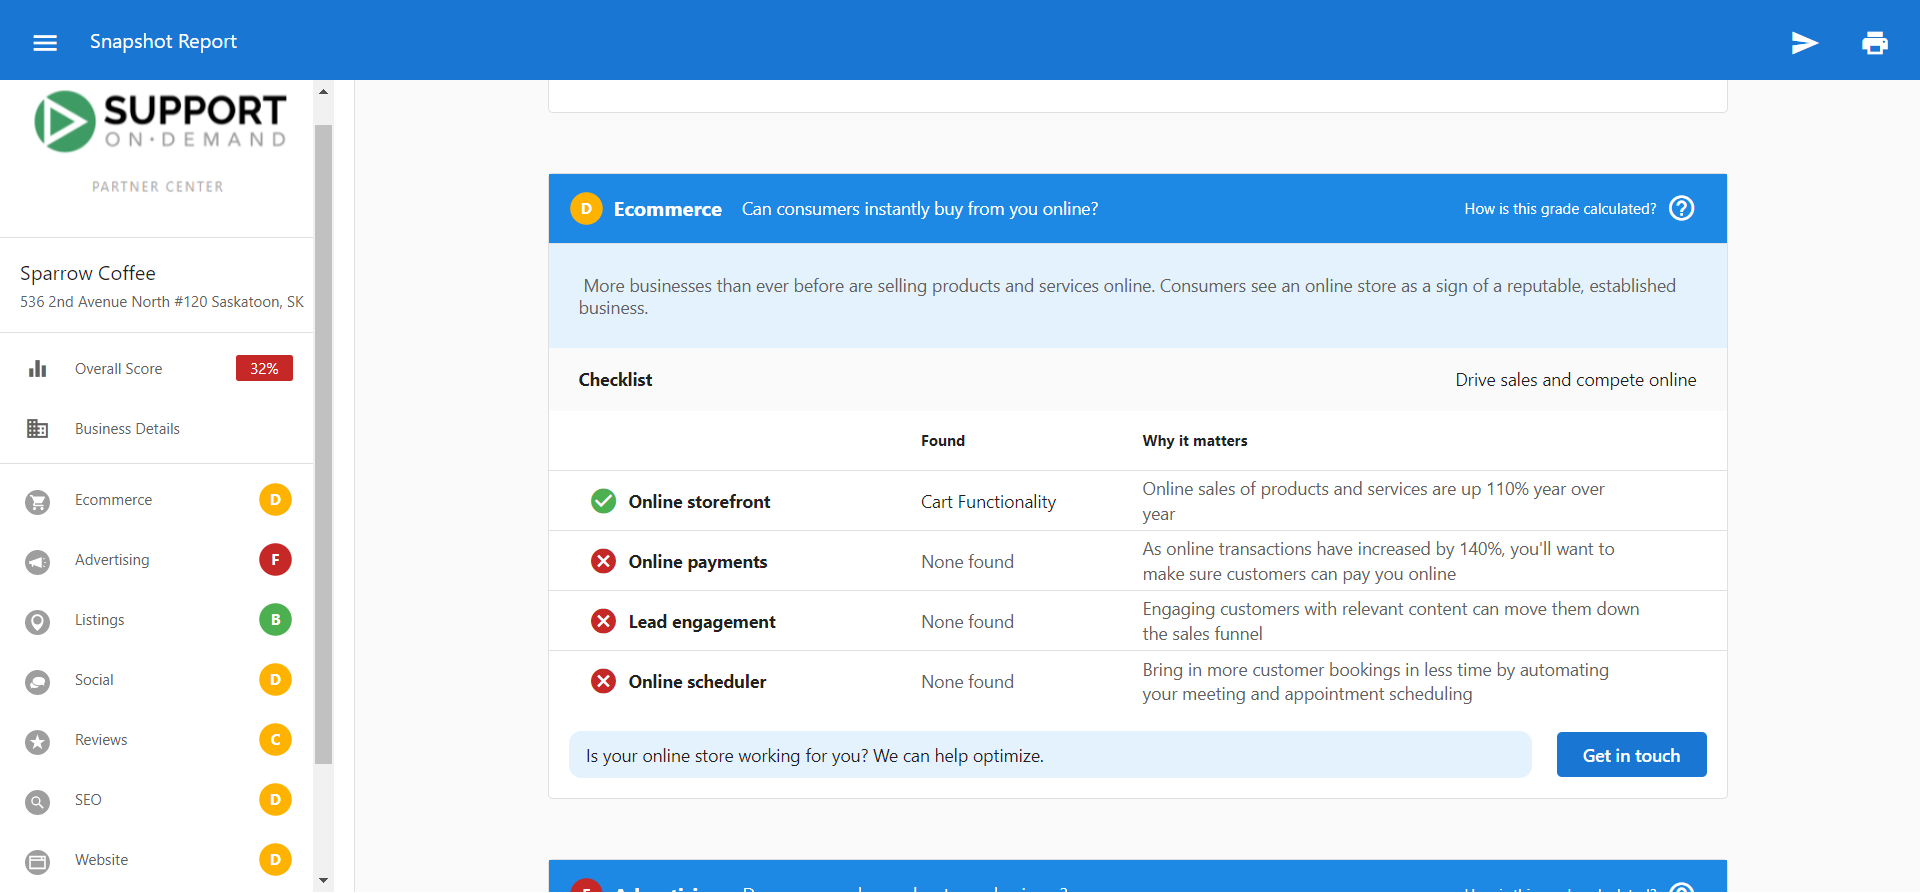Click the 'Online storefront' row label

699,502
